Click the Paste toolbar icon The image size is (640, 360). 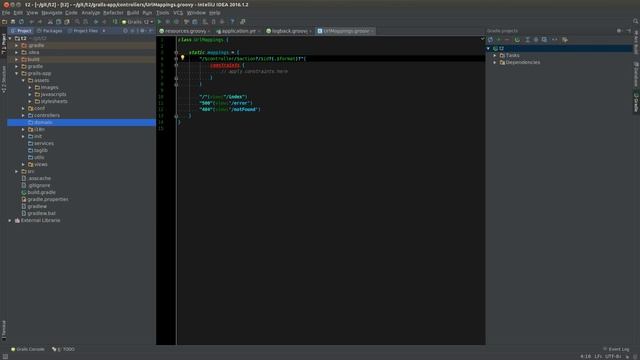tap(67, 22)
